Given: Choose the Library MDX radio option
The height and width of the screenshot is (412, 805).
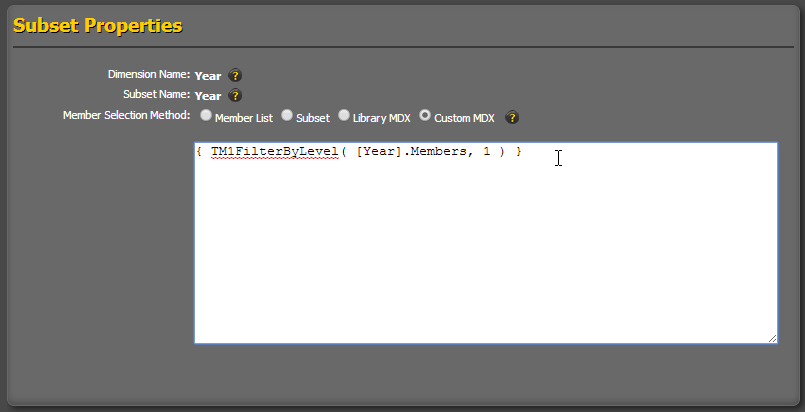Looking at the screenshot, I should [x=343, y=115].
